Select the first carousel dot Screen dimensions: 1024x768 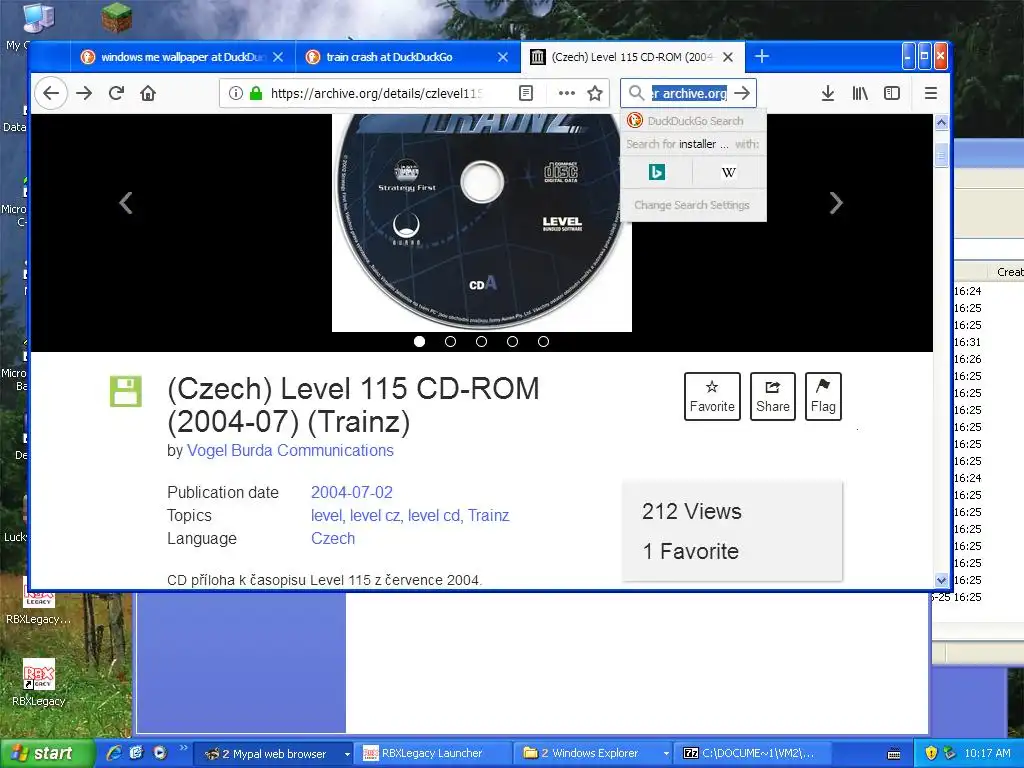tap(419, 342)
